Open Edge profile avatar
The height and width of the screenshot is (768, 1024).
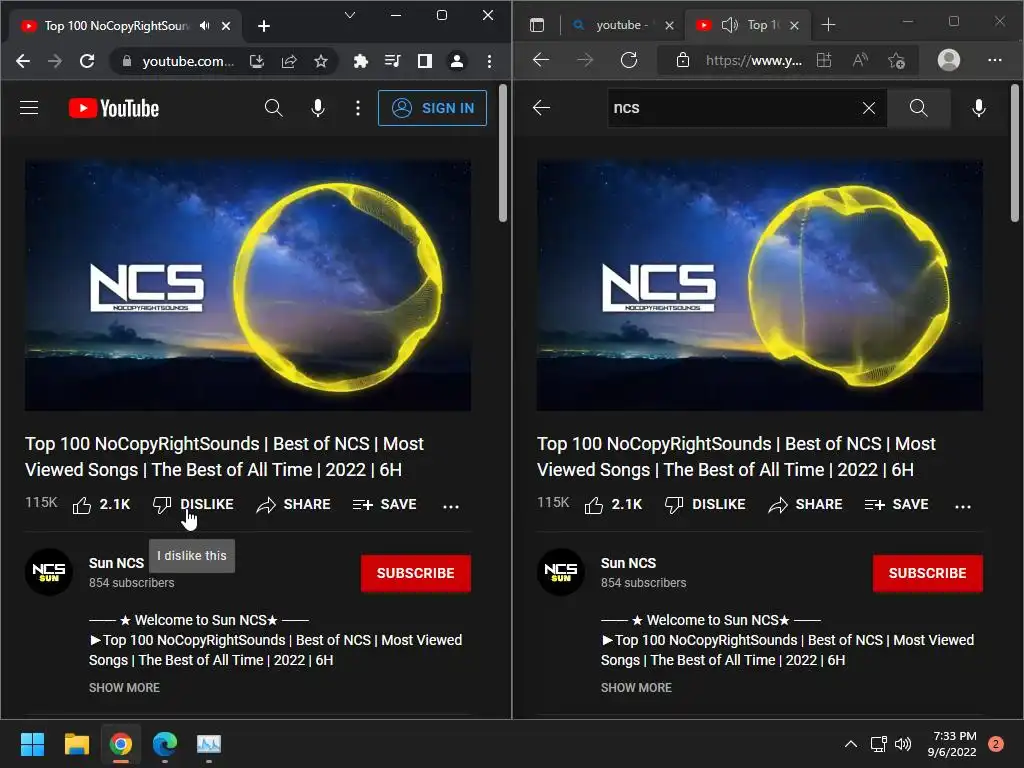tap(949, 60)
